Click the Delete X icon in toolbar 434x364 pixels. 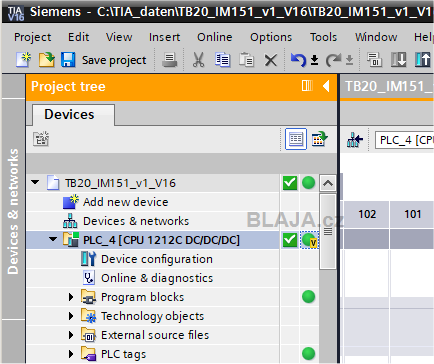tap(270, 61)
